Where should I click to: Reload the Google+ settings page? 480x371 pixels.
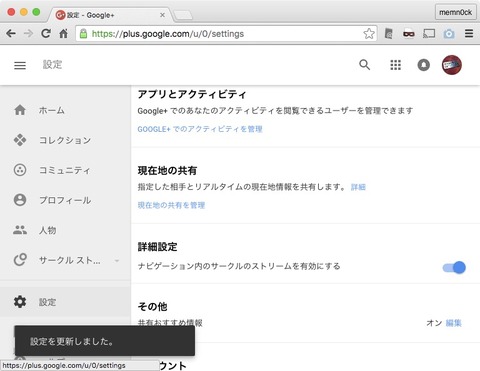pyautogui.click(x=46, y=33)
